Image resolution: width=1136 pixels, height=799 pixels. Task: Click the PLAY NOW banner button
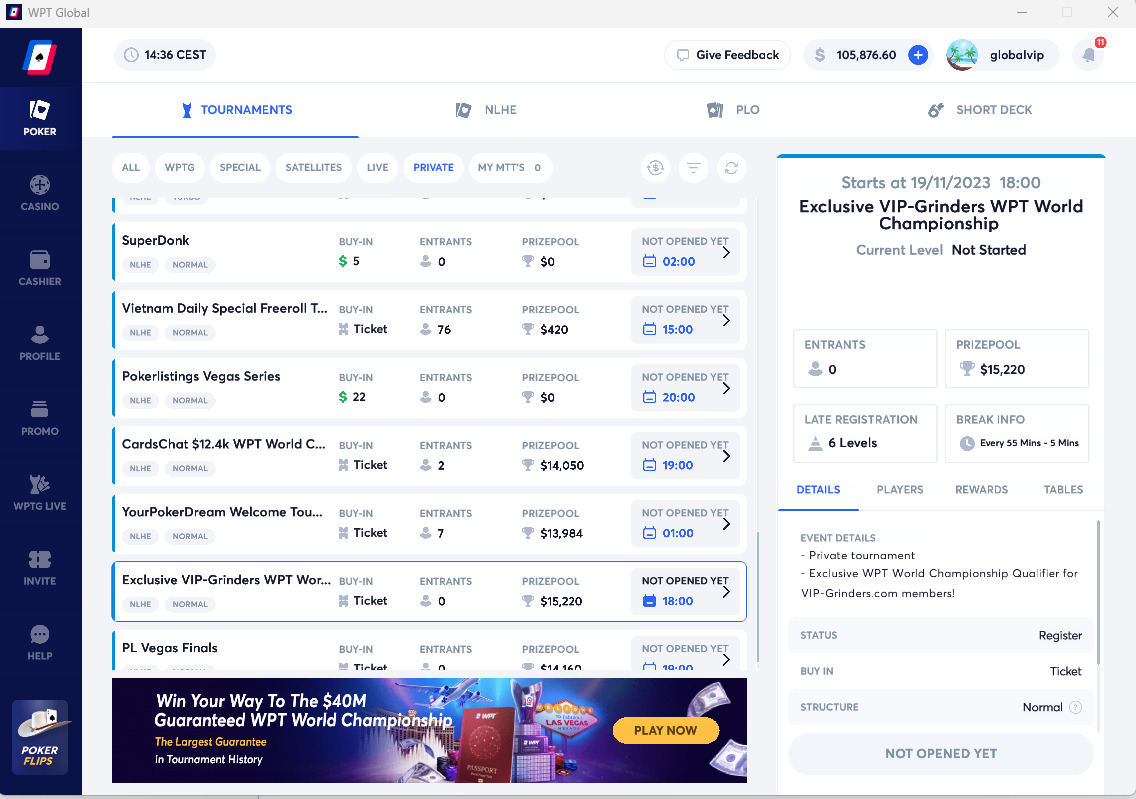point(665,731)
